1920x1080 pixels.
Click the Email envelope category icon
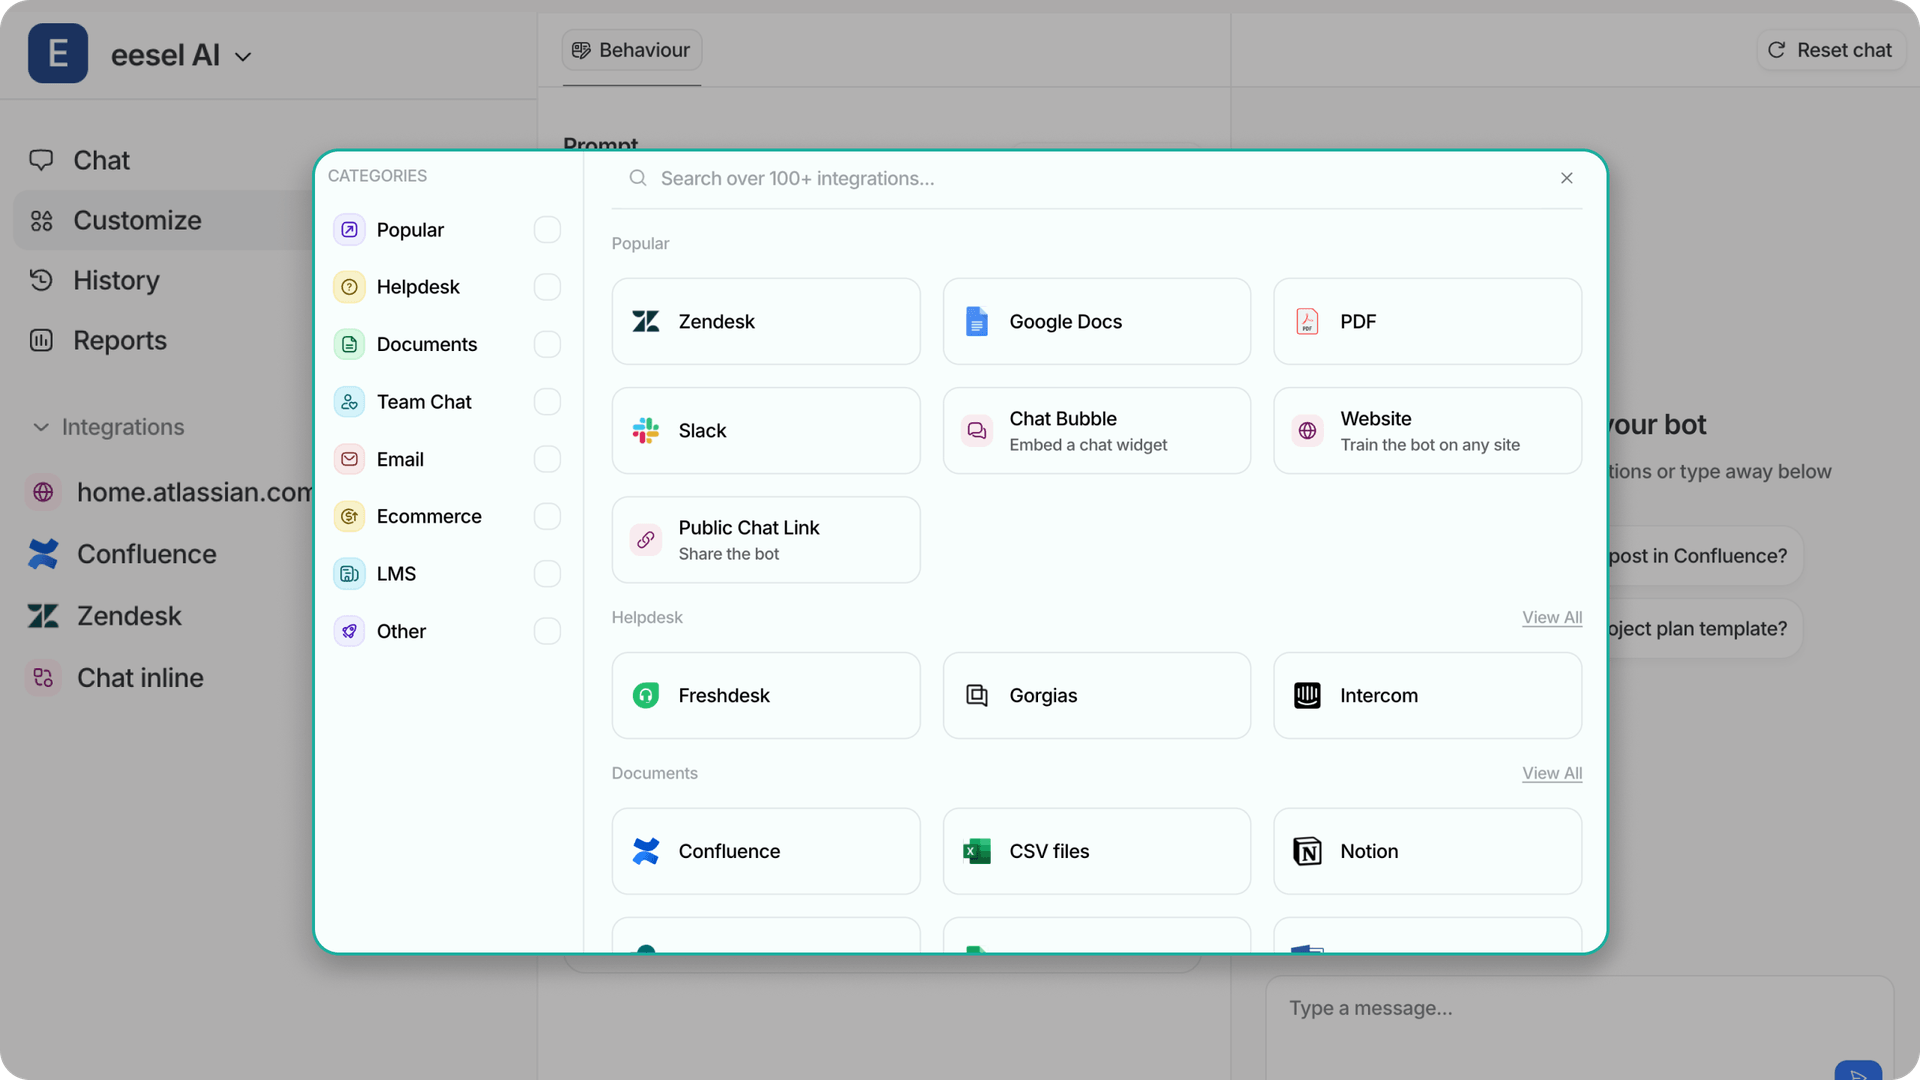(x=349, y=459)
